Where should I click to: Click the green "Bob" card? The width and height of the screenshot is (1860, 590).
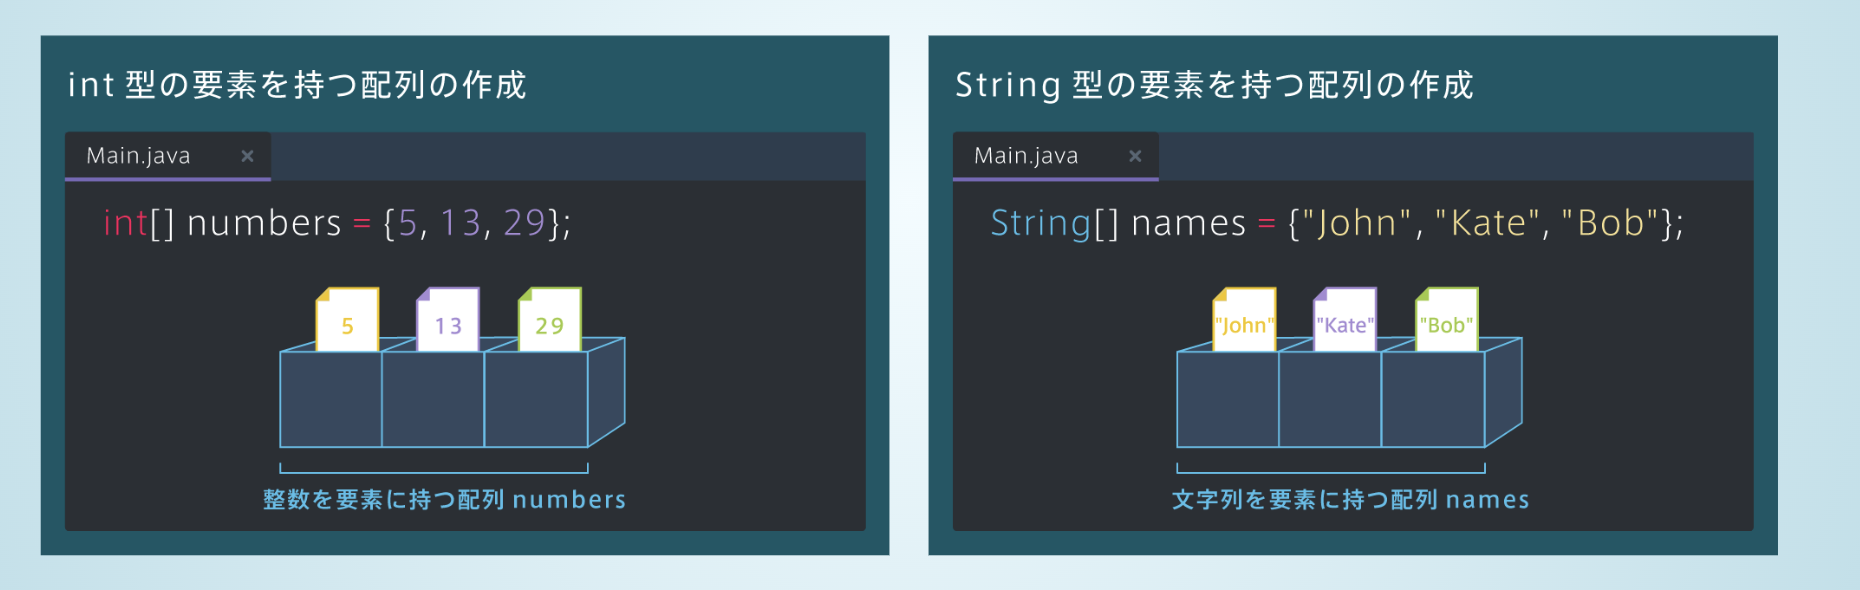[x=1446, y=320]
